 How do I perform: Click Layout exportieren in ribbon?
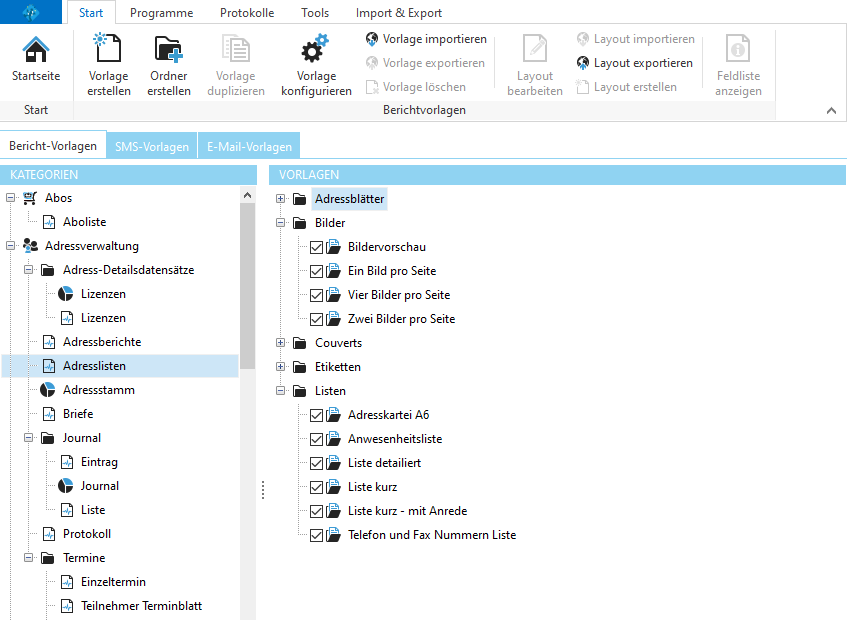pos(635,63)
